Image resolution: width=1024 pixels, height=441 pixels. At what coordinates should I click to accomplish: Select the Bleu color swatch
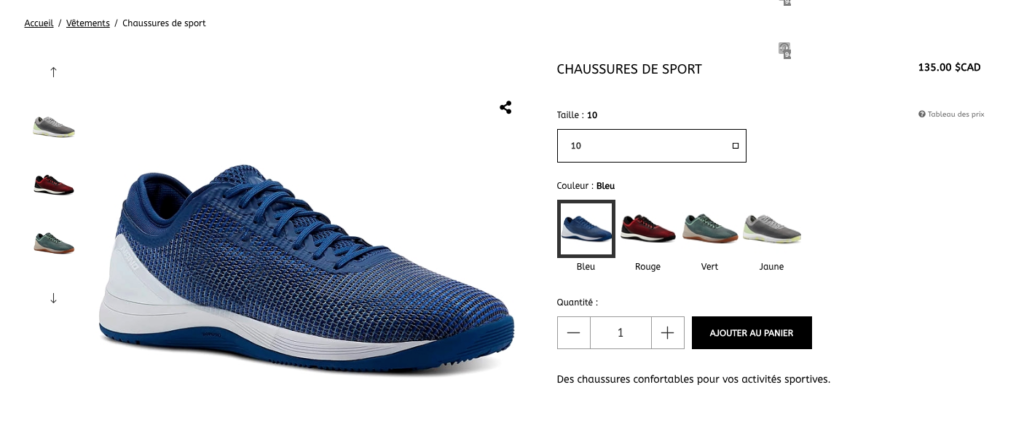tap(586, 229)
